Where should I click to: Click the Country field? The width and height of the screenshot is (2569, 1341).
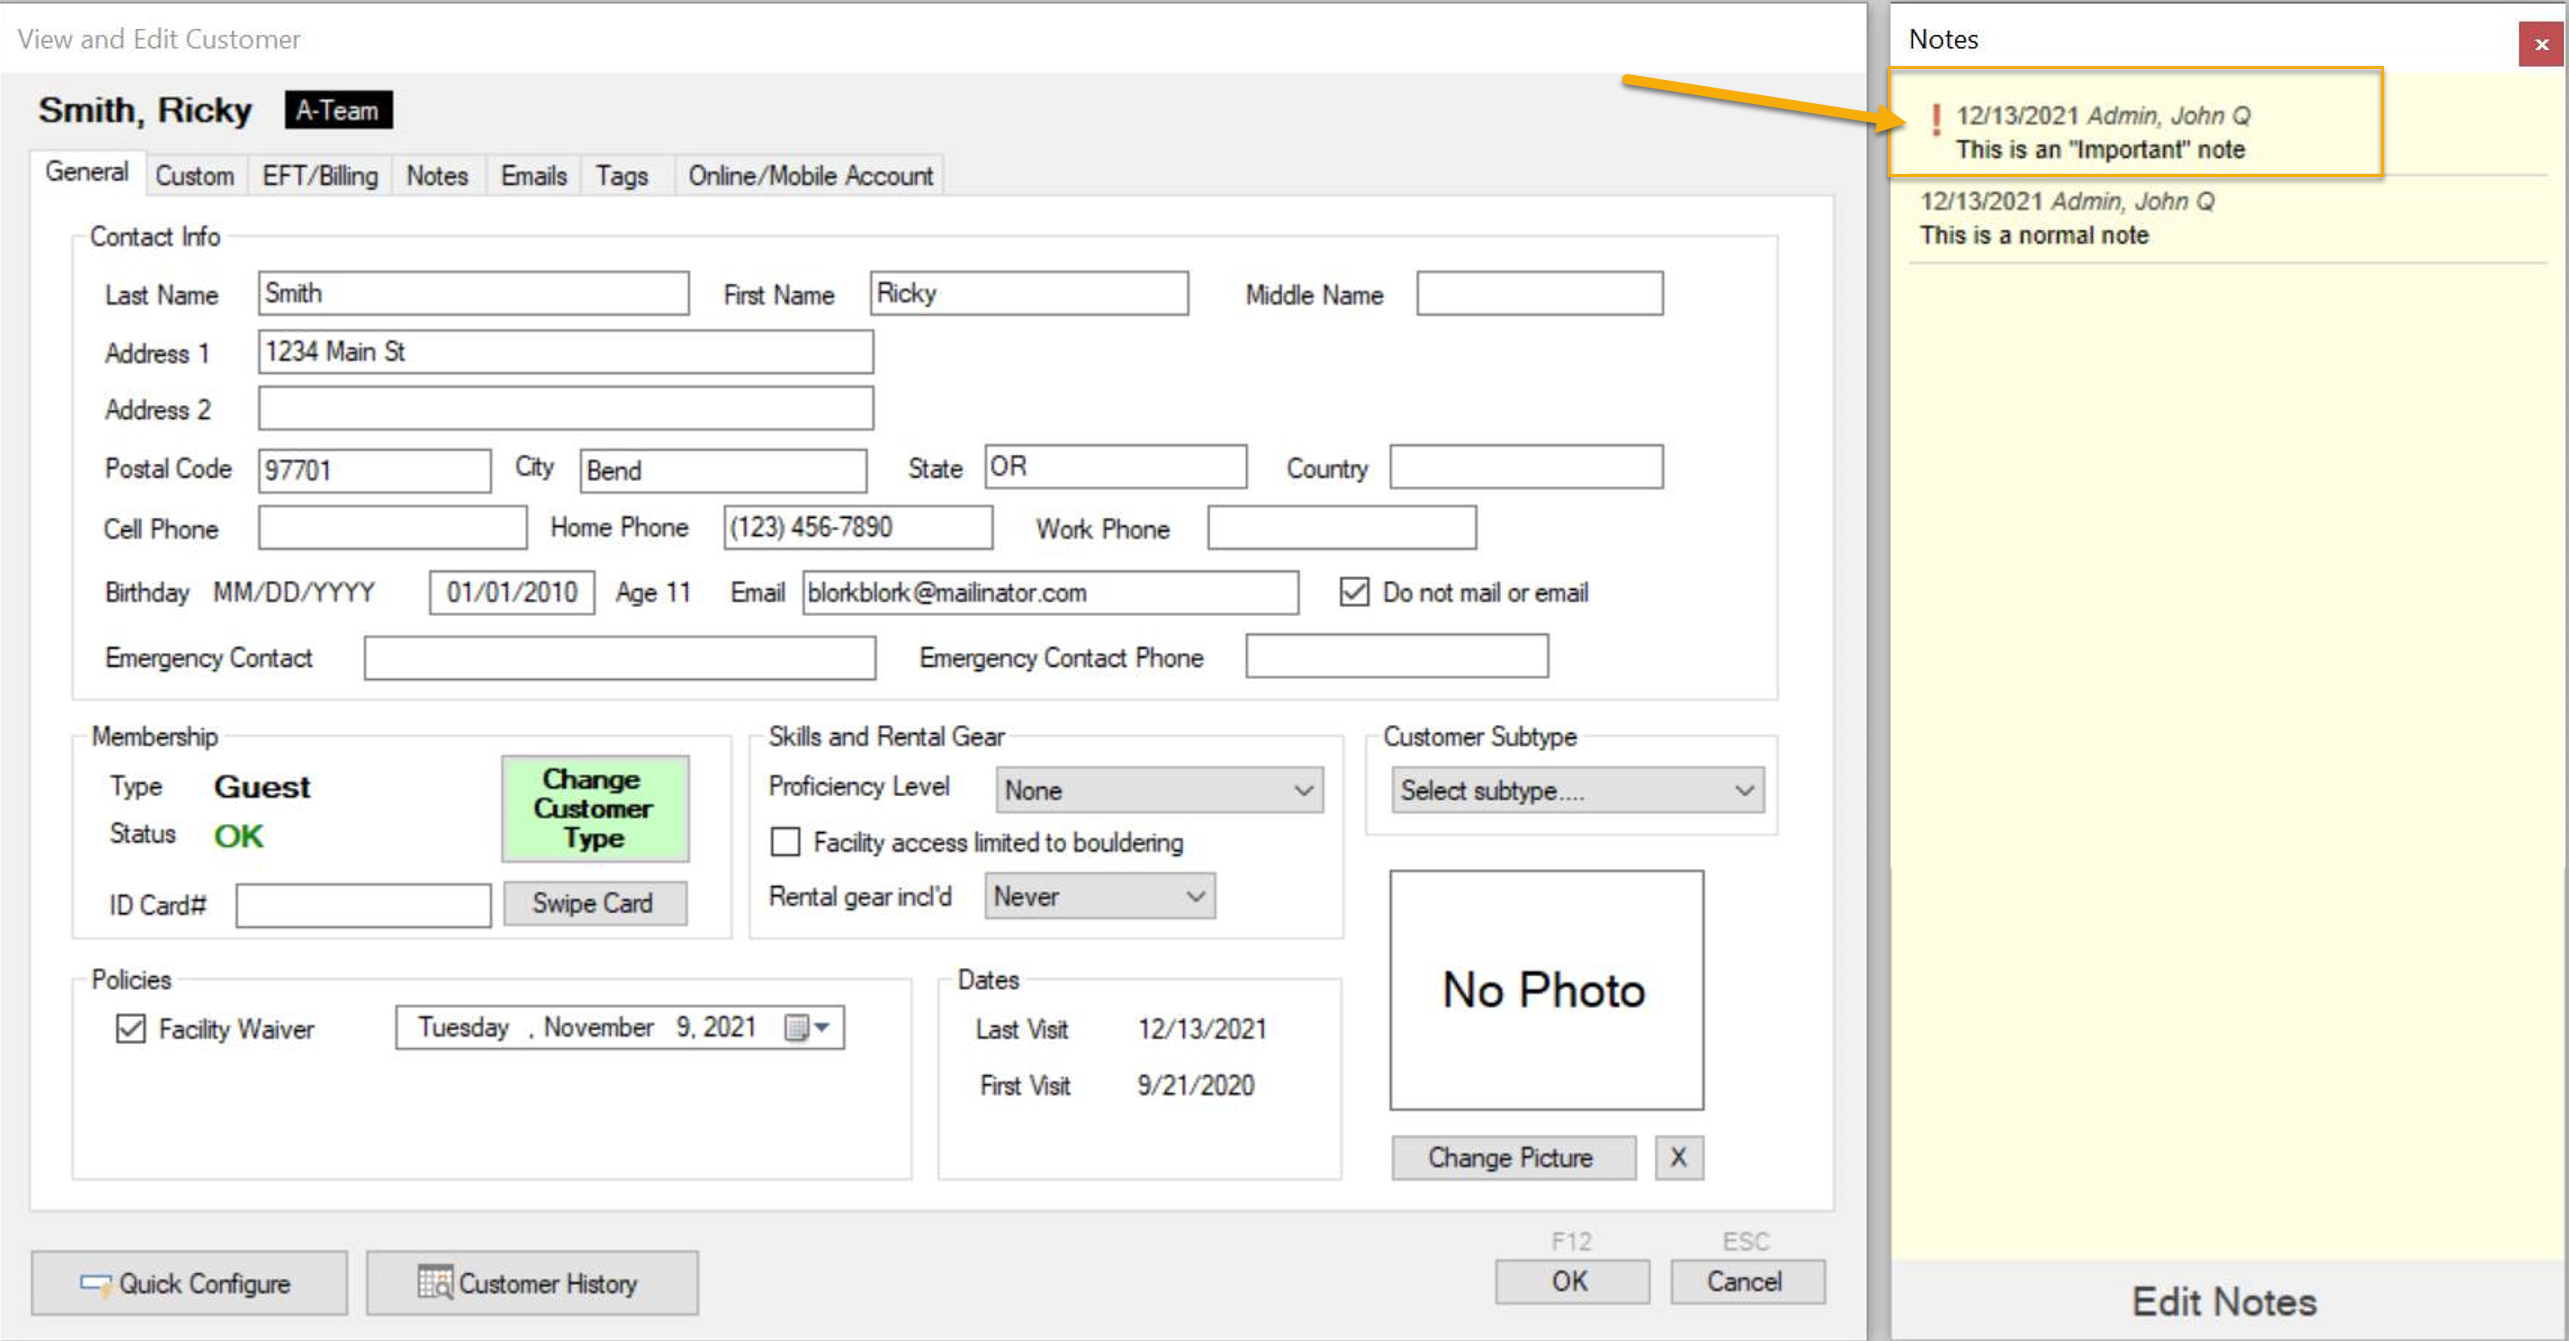tap(1526, 467)
